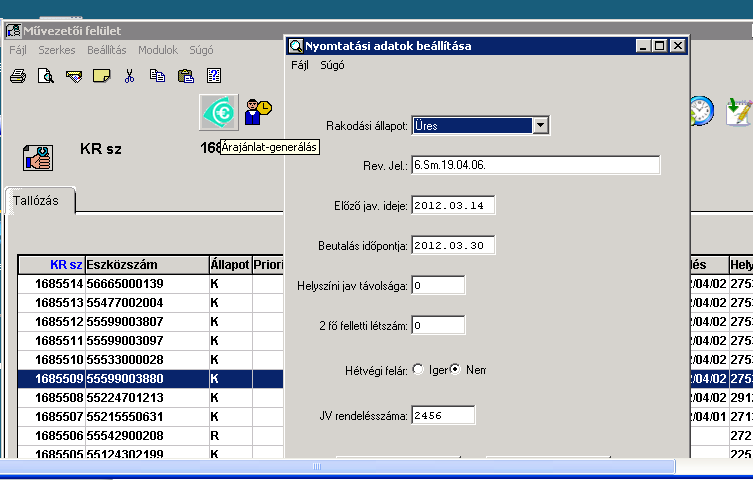Sort by the KR sz column header

click(x=51, y=265)
